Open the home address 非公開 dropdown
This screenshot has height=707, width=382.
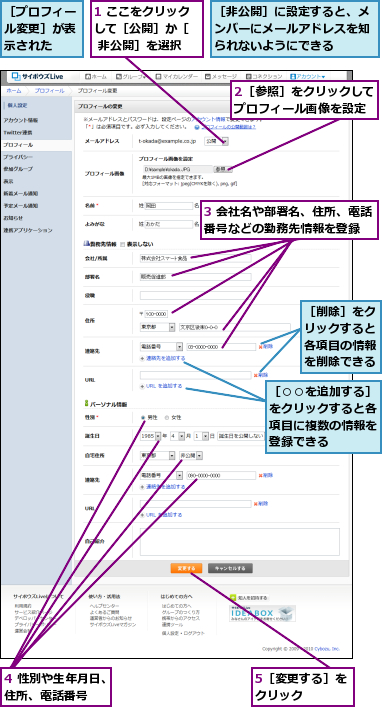(191, 455)
